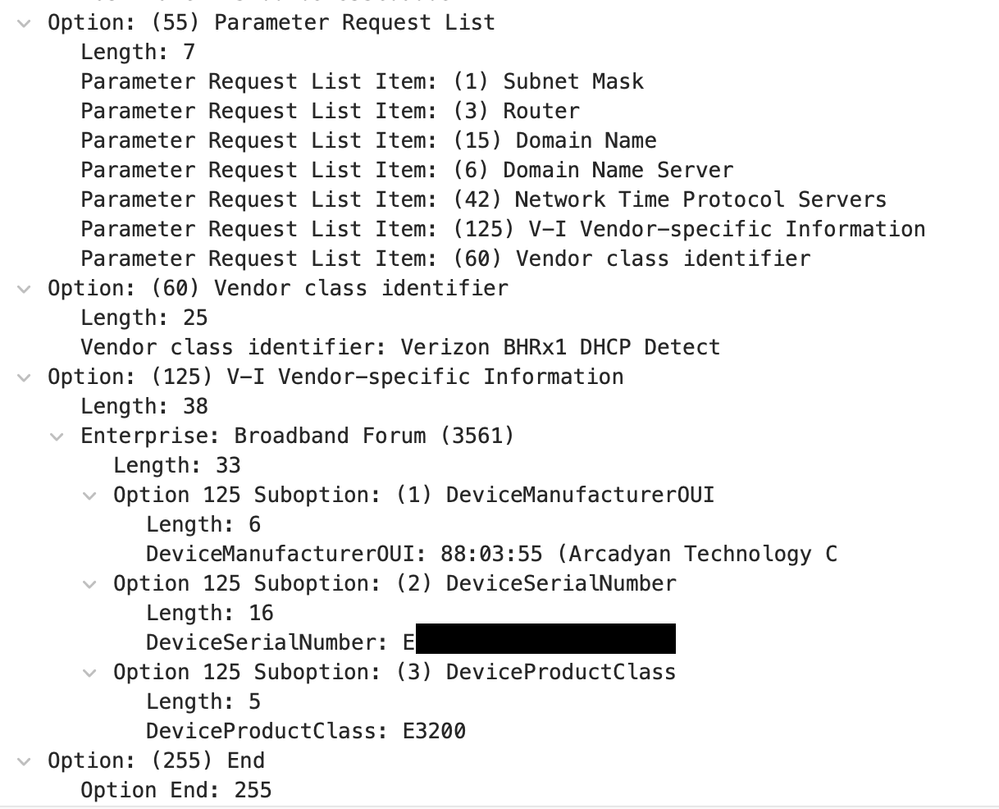Image resolution: width=999 pixels, height=809 pixels.
Task: Select the (3) Router request item
Action: coord(330,111)
